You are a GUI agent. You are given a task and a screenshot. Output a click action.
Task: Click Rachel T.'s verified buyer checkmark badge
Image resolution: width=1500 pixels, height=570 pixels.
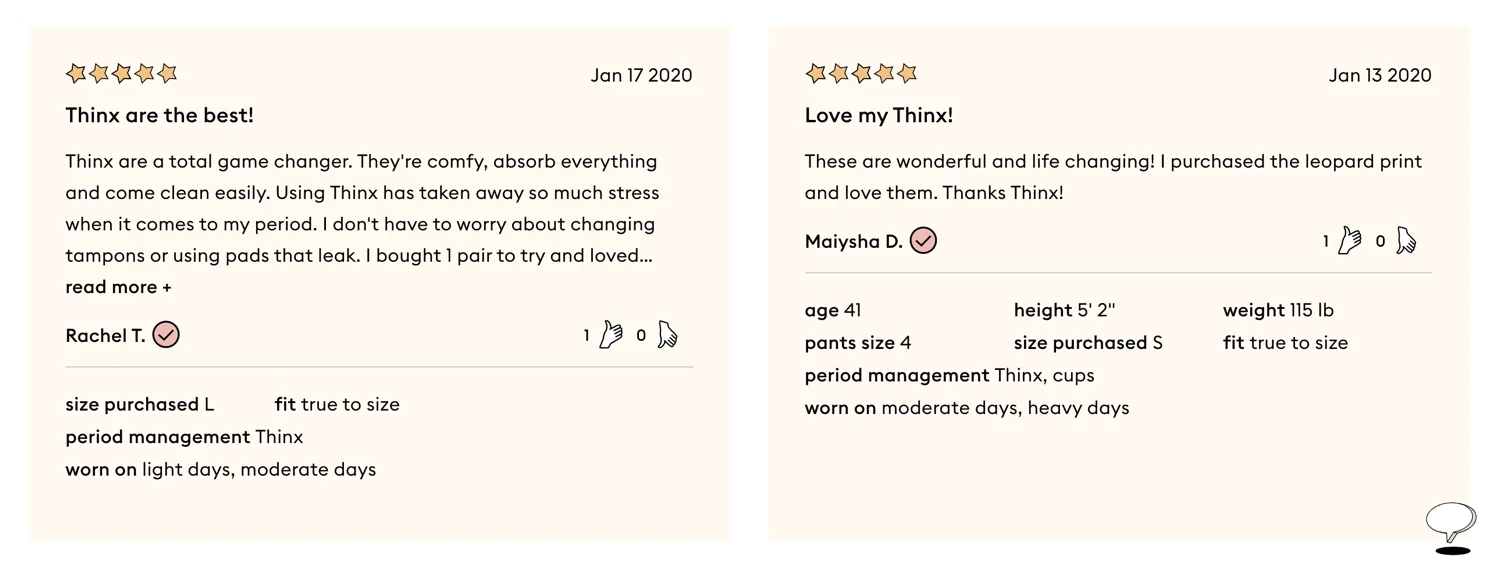167,335
